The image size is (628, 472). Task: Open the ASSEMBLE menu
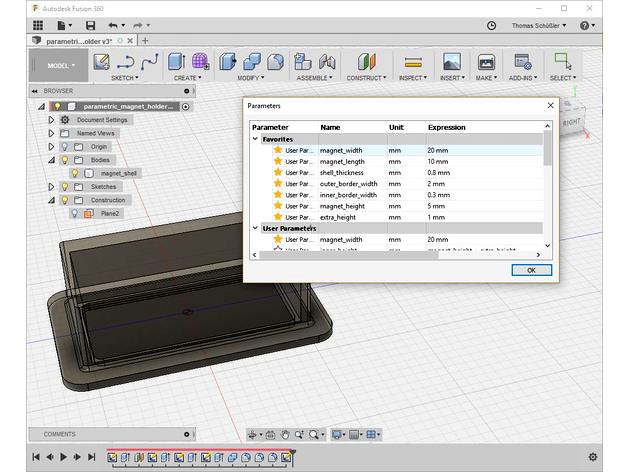coord(314,78)
